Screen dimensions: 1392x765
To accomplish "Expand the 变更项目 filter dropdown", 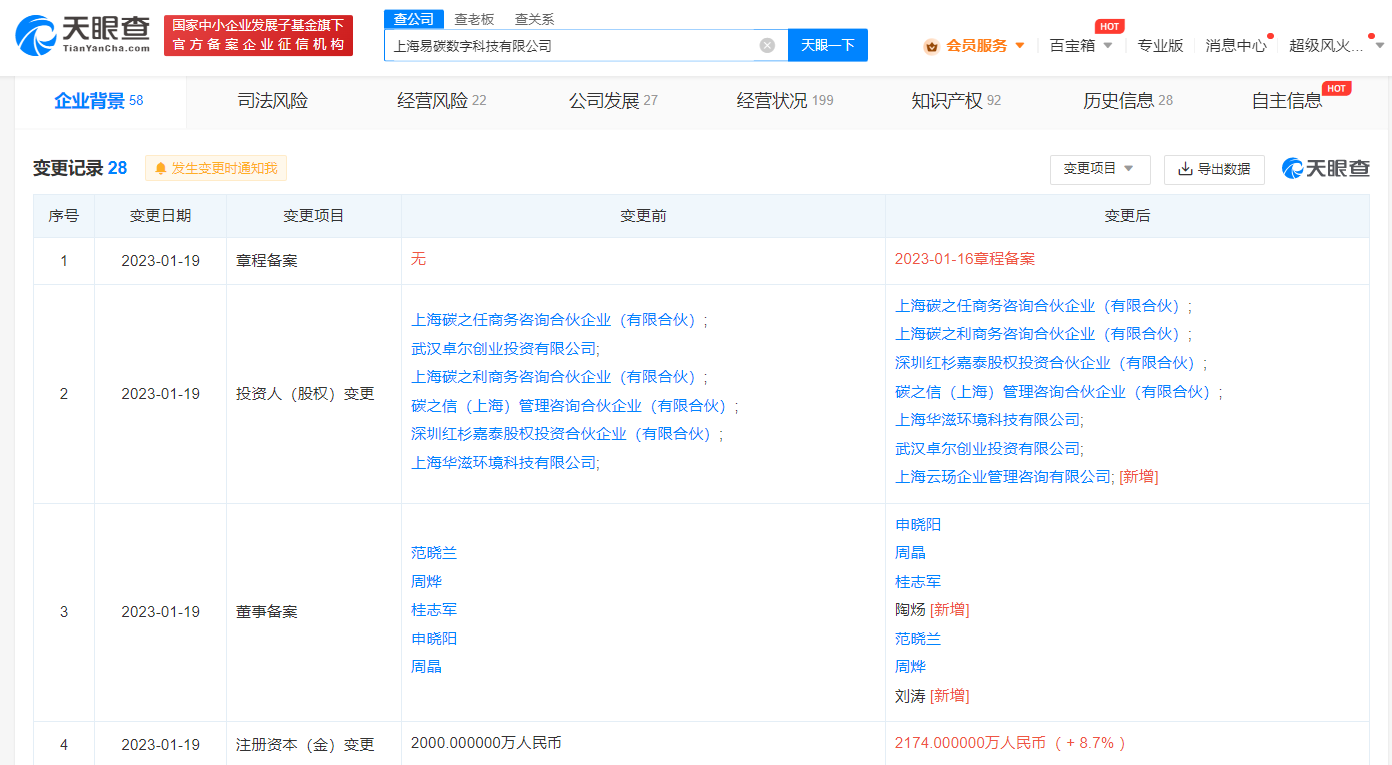I will coord(1099,169).
